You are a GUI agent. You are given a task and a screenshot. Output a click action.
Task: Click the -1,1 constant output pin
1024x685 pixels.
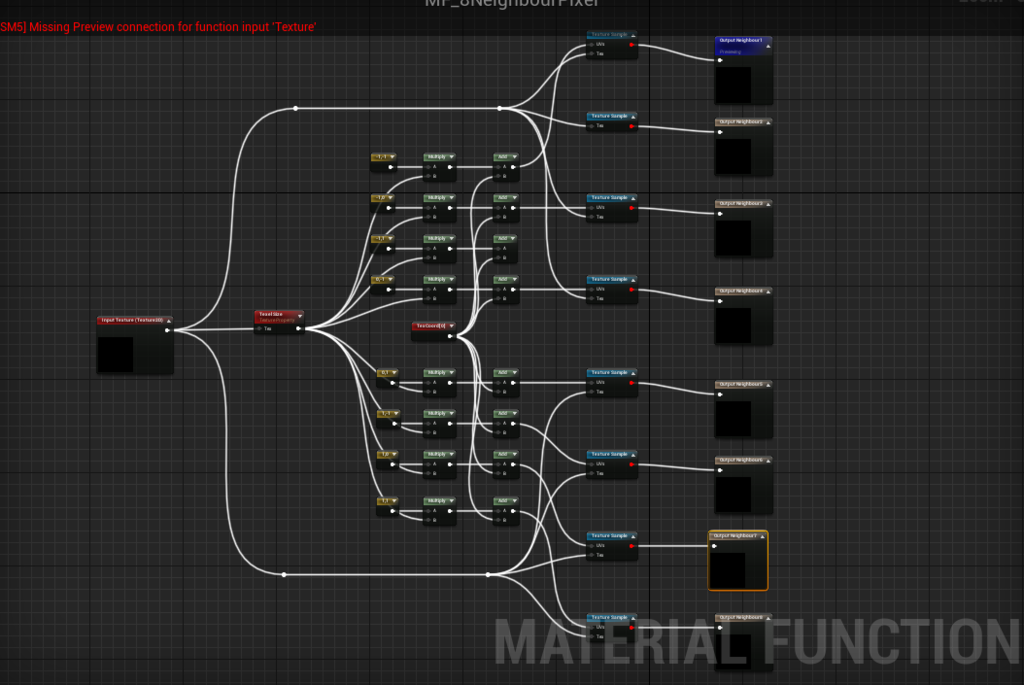click(x=389, y=249)
